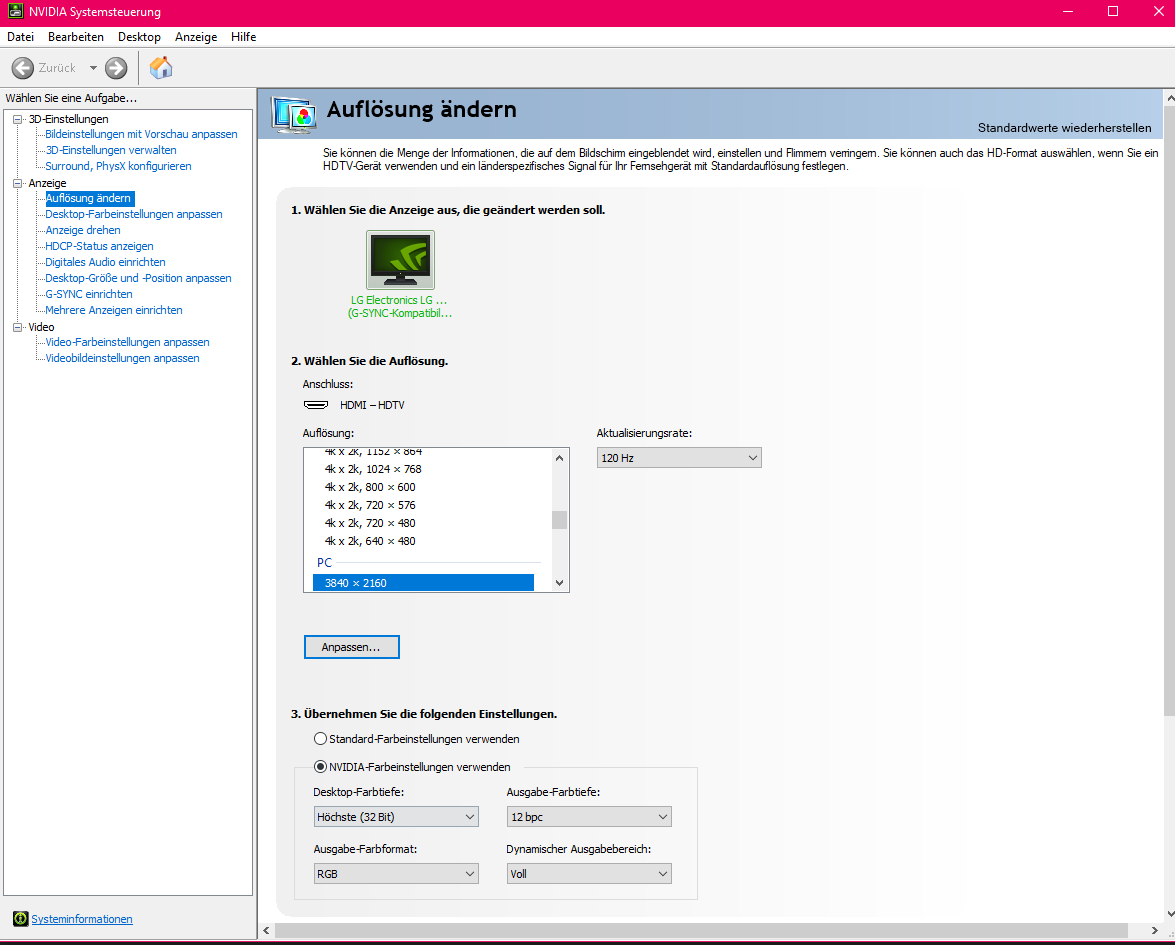Viewport: 1175px width, 945px height.
Task: Open Videobildeinstellungen anpassen
Action: click(x=122, y=358)
